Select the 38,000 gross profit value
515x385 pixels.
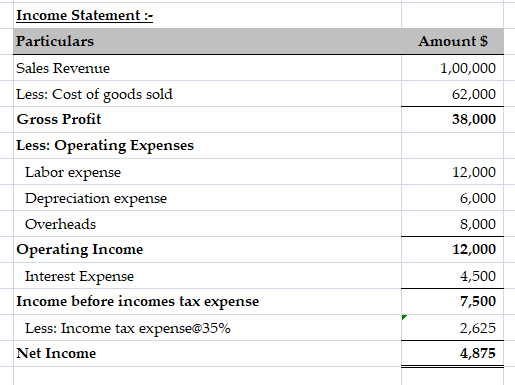[x=453, y=120]
